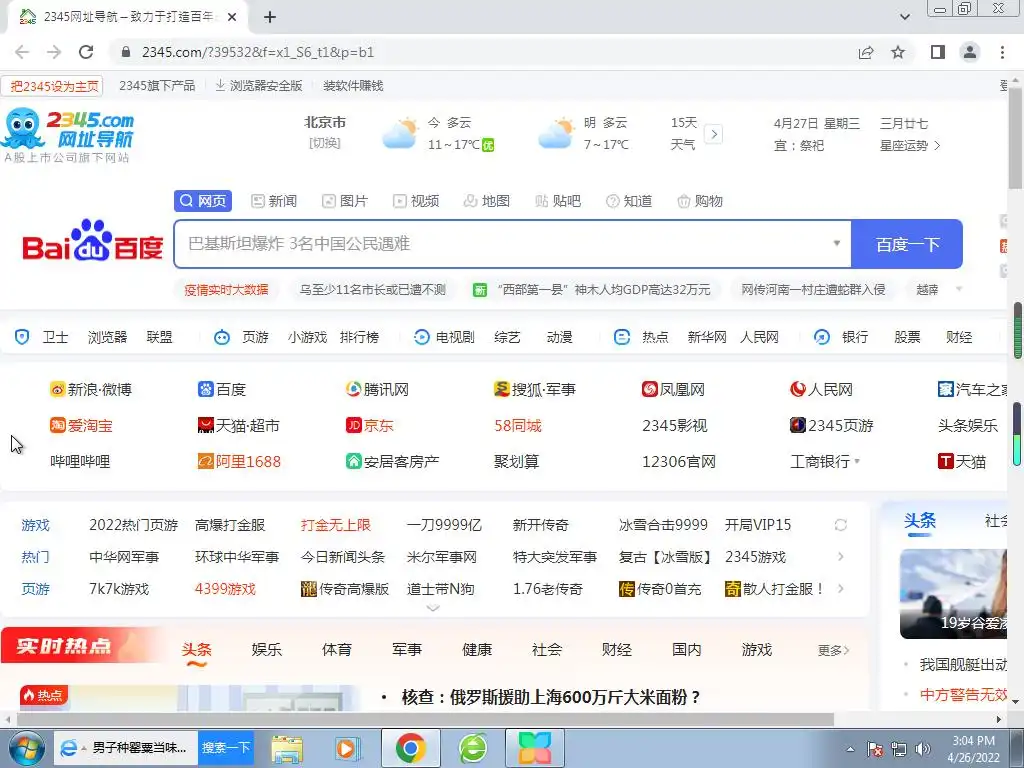The height and width of the screenshot is (768, 1024).
Task: Open Windows Start button
Action: click(x=26, y=748)
